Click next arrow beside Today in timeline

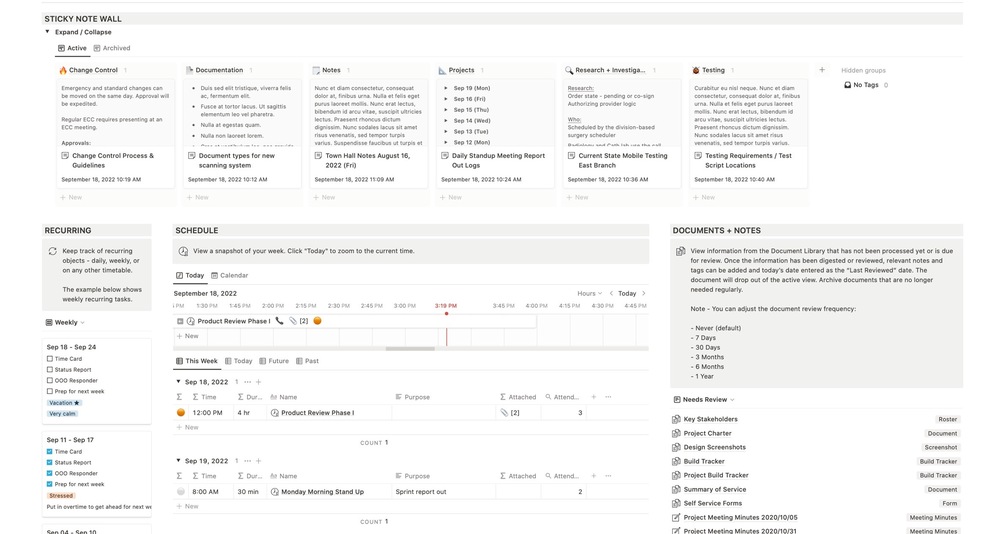(x=644, y=294)
